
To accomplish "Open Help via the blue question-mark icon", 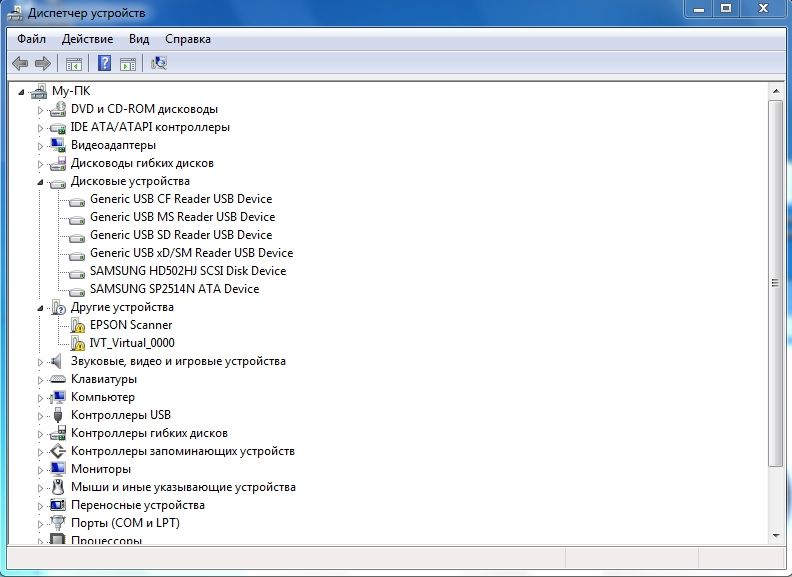I will [104, 63].
